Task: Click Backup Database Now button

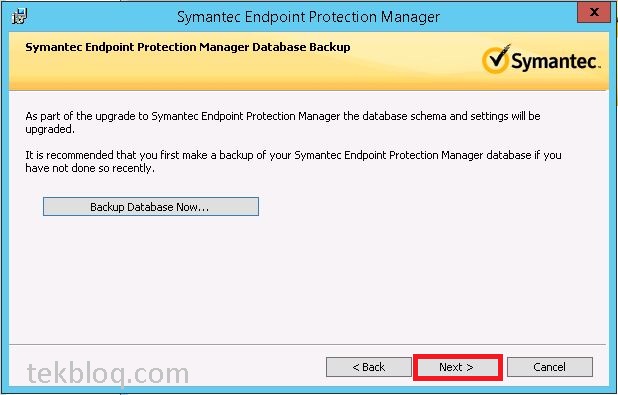Action: tap(151, 207)
